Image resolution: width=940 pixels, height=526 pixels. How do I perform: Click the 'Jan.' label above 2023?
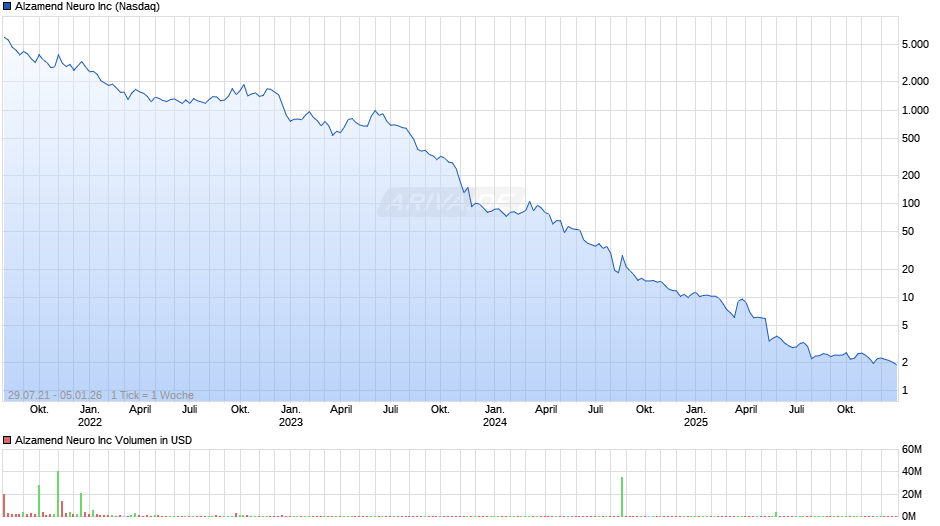(x=291, y=410)
